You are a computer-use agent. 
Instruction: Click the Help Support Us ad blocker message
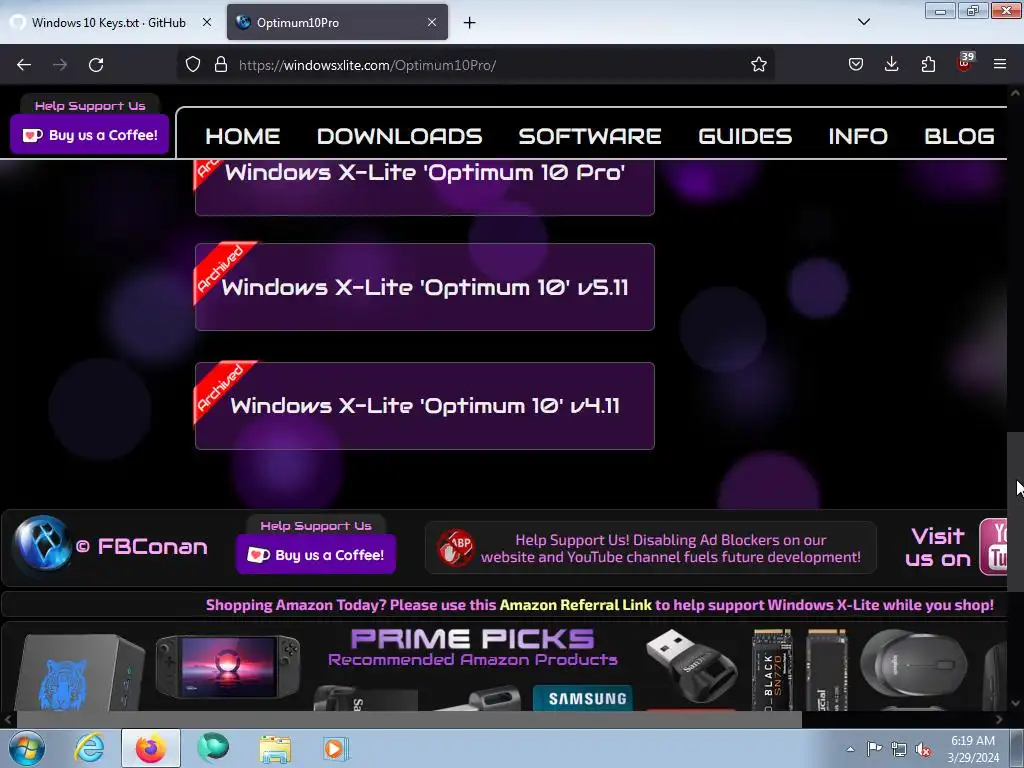click(x=671, y=549)
